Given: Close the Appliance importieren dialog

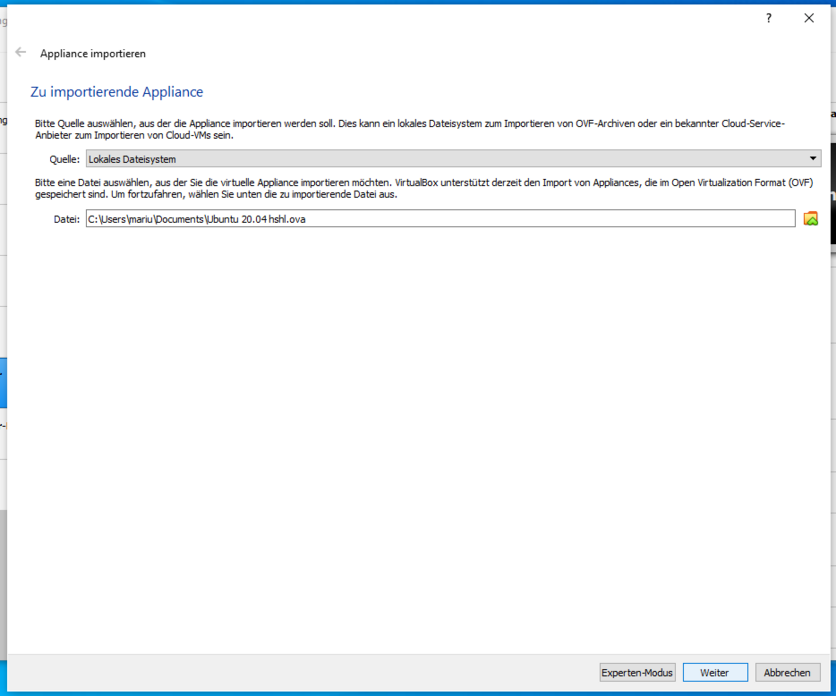Looking at the screenshot, I should point(809,18).
